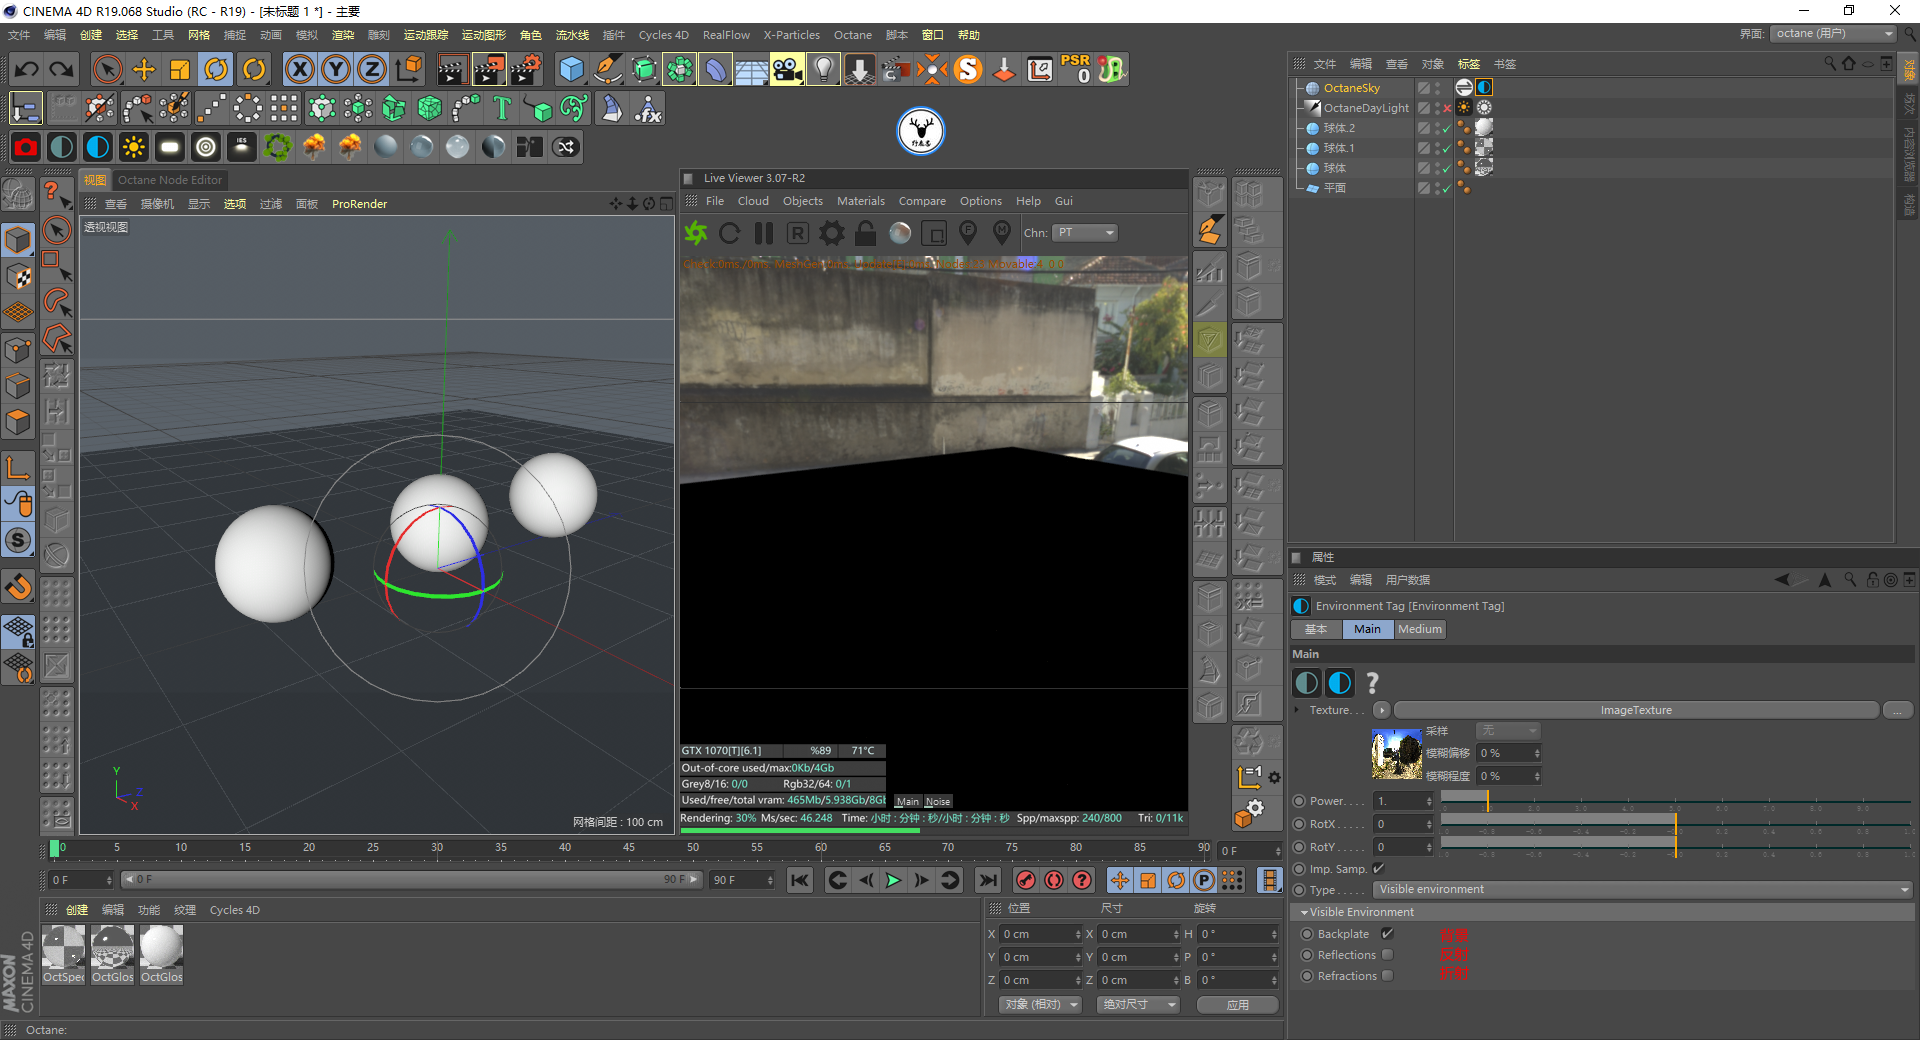This screenshot has width=1920, height=1040.
Task: Click the Power animation radio circle
Action: coord(1299,801)
